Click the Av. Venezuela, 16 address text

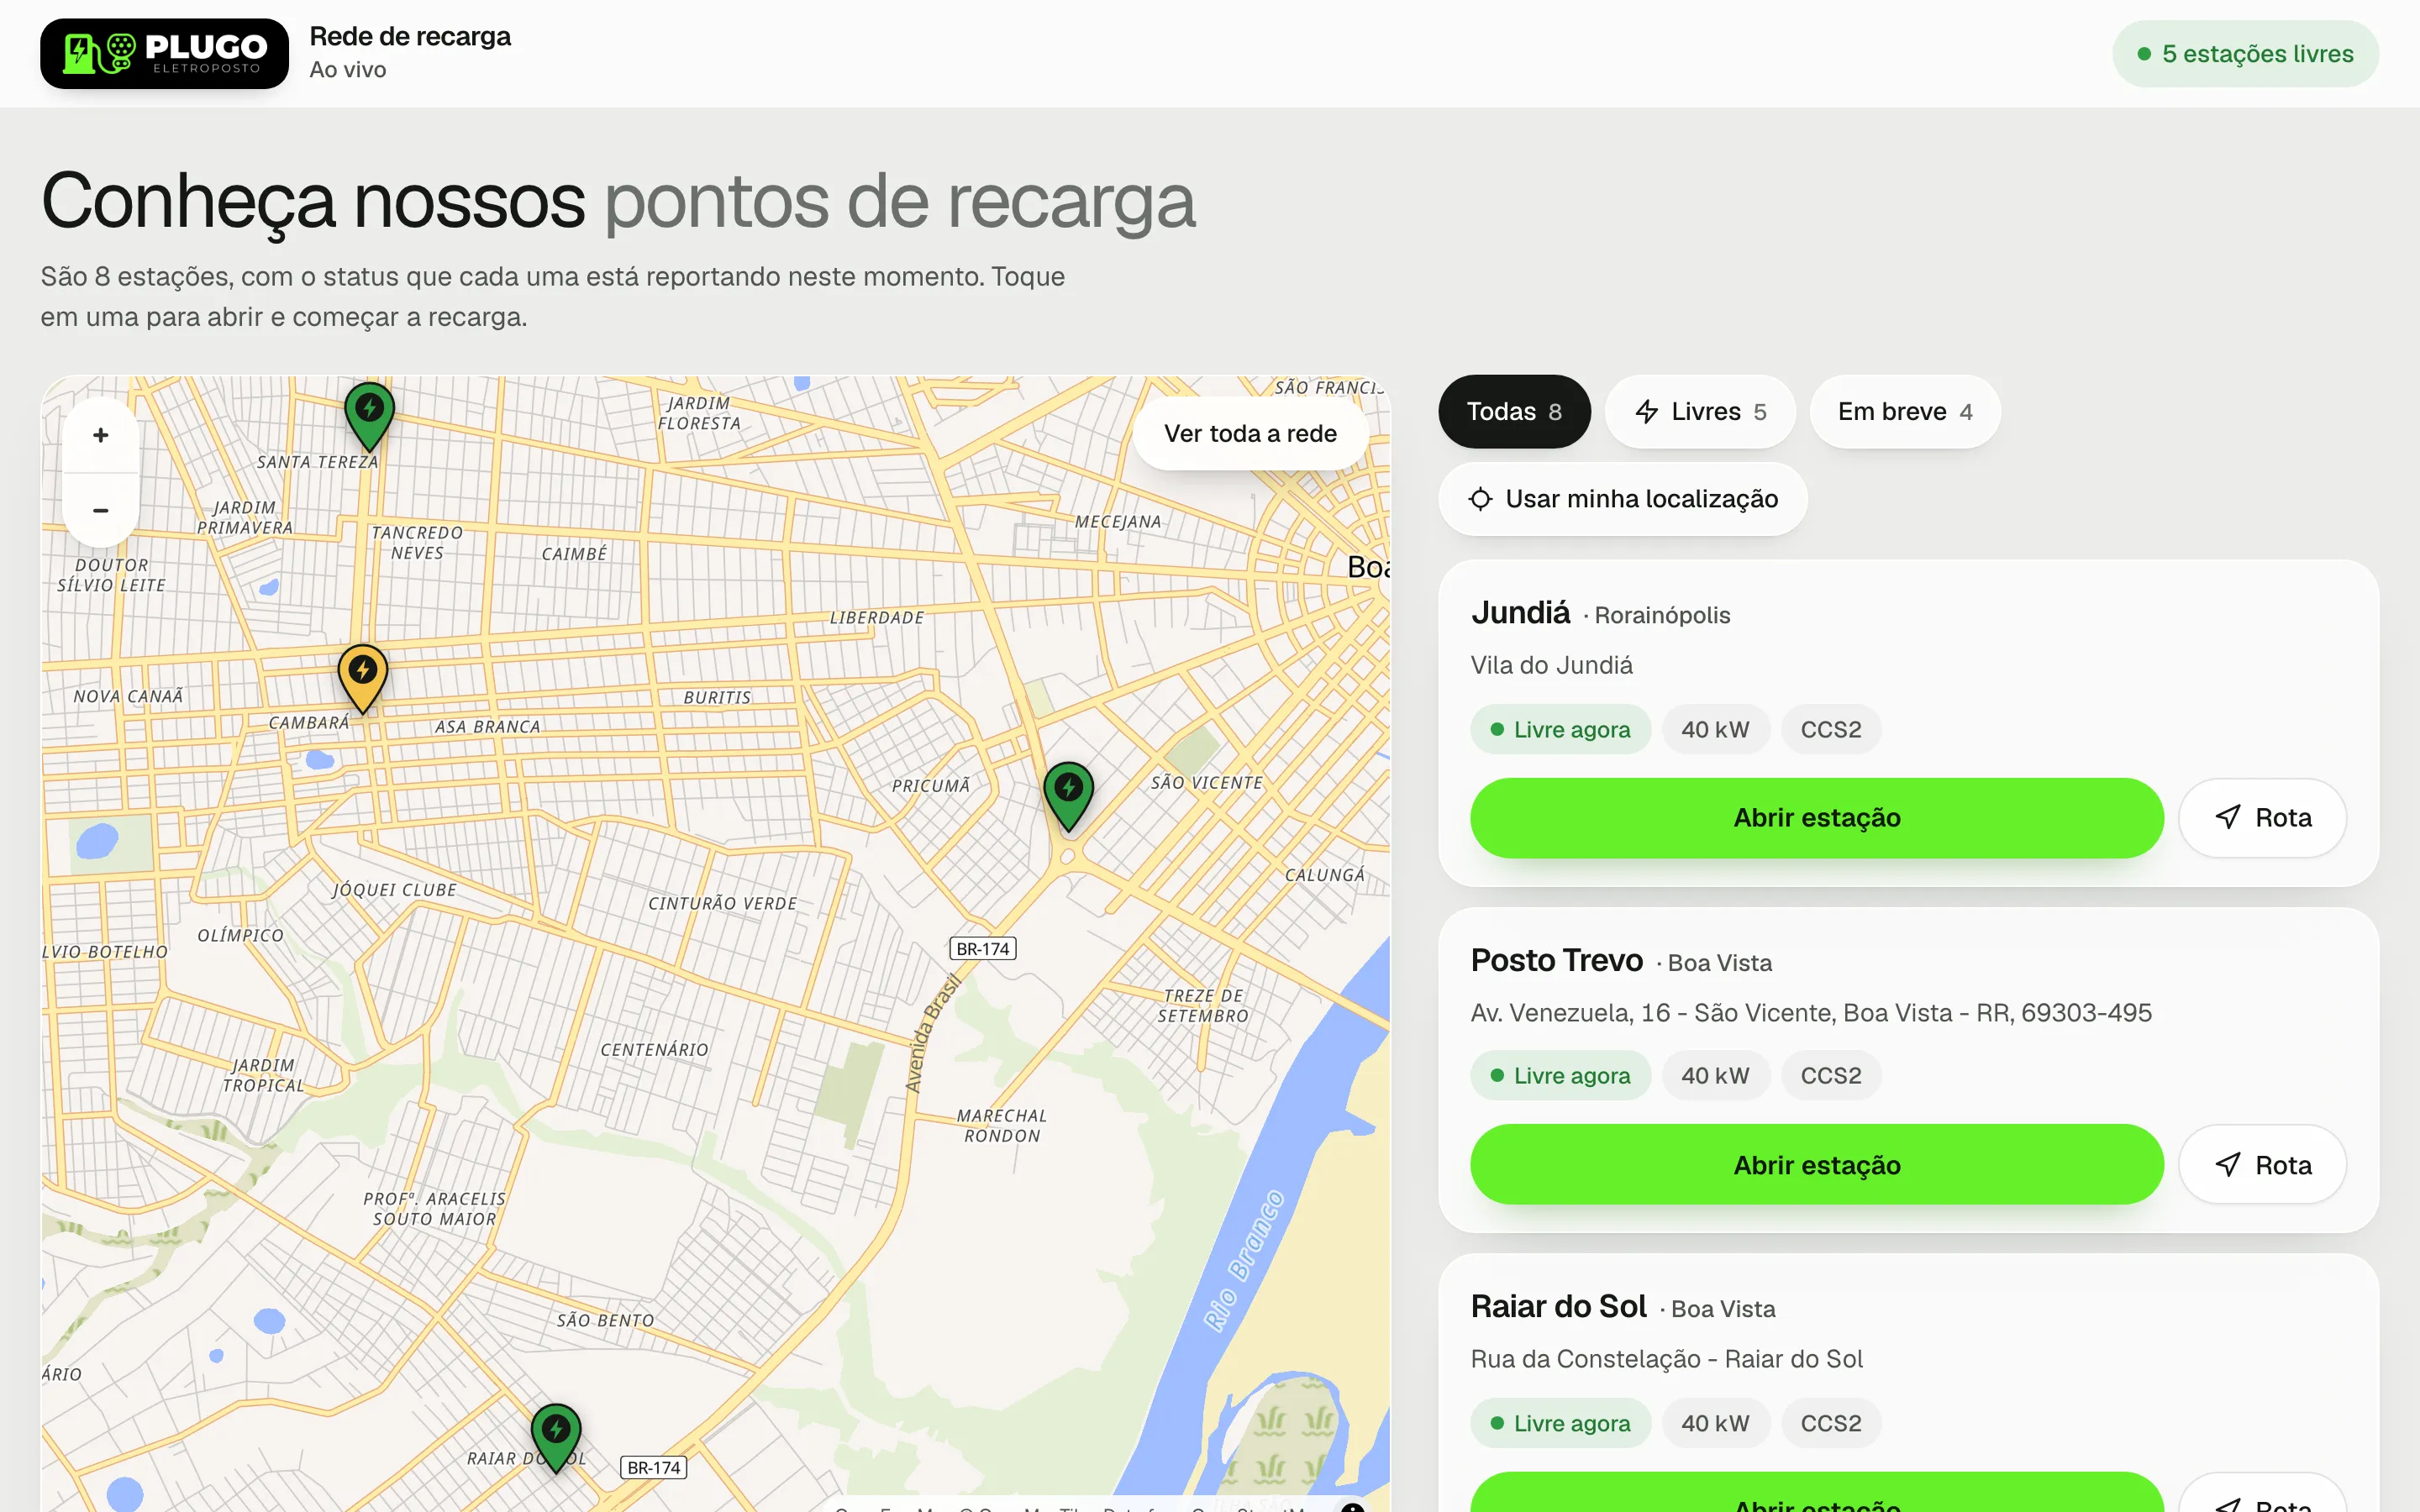(x=1811, y=1013)
